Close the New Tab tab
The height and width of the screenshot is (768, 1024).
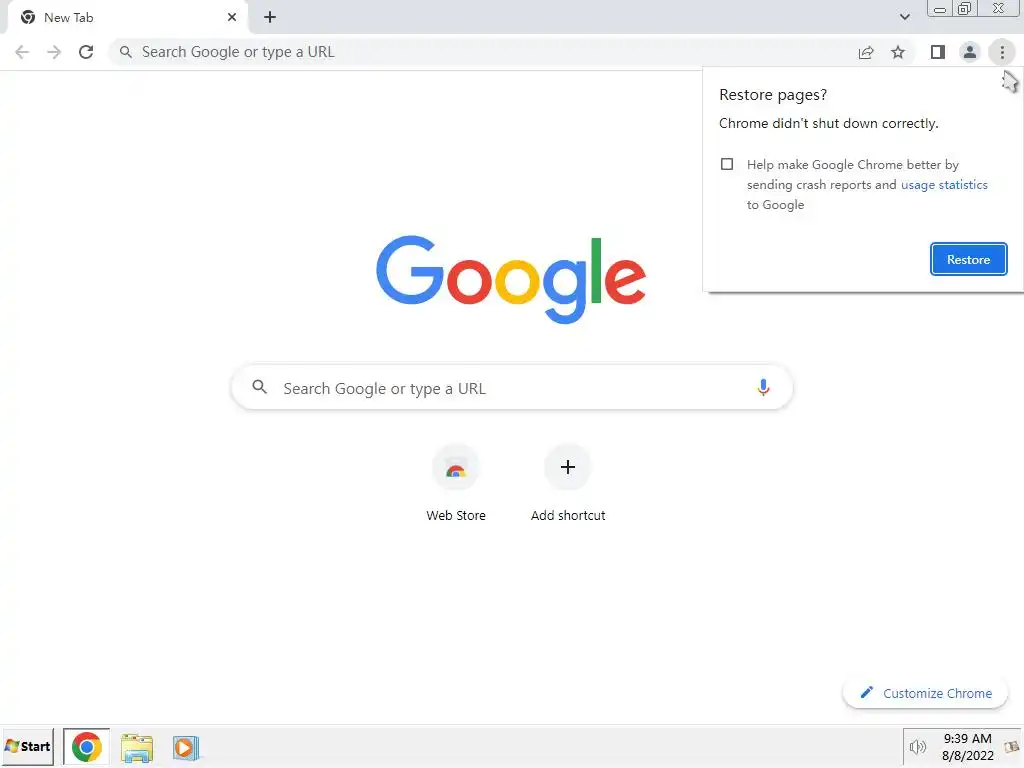pyautogui.click(x=232, y=18)
